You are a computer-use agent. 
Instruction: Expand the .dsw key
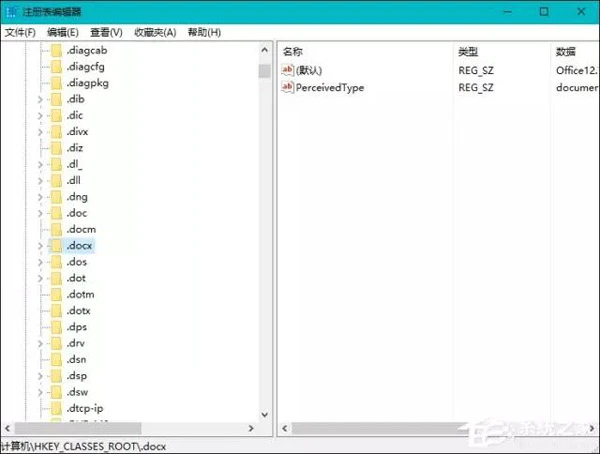(x=40, y=392)
